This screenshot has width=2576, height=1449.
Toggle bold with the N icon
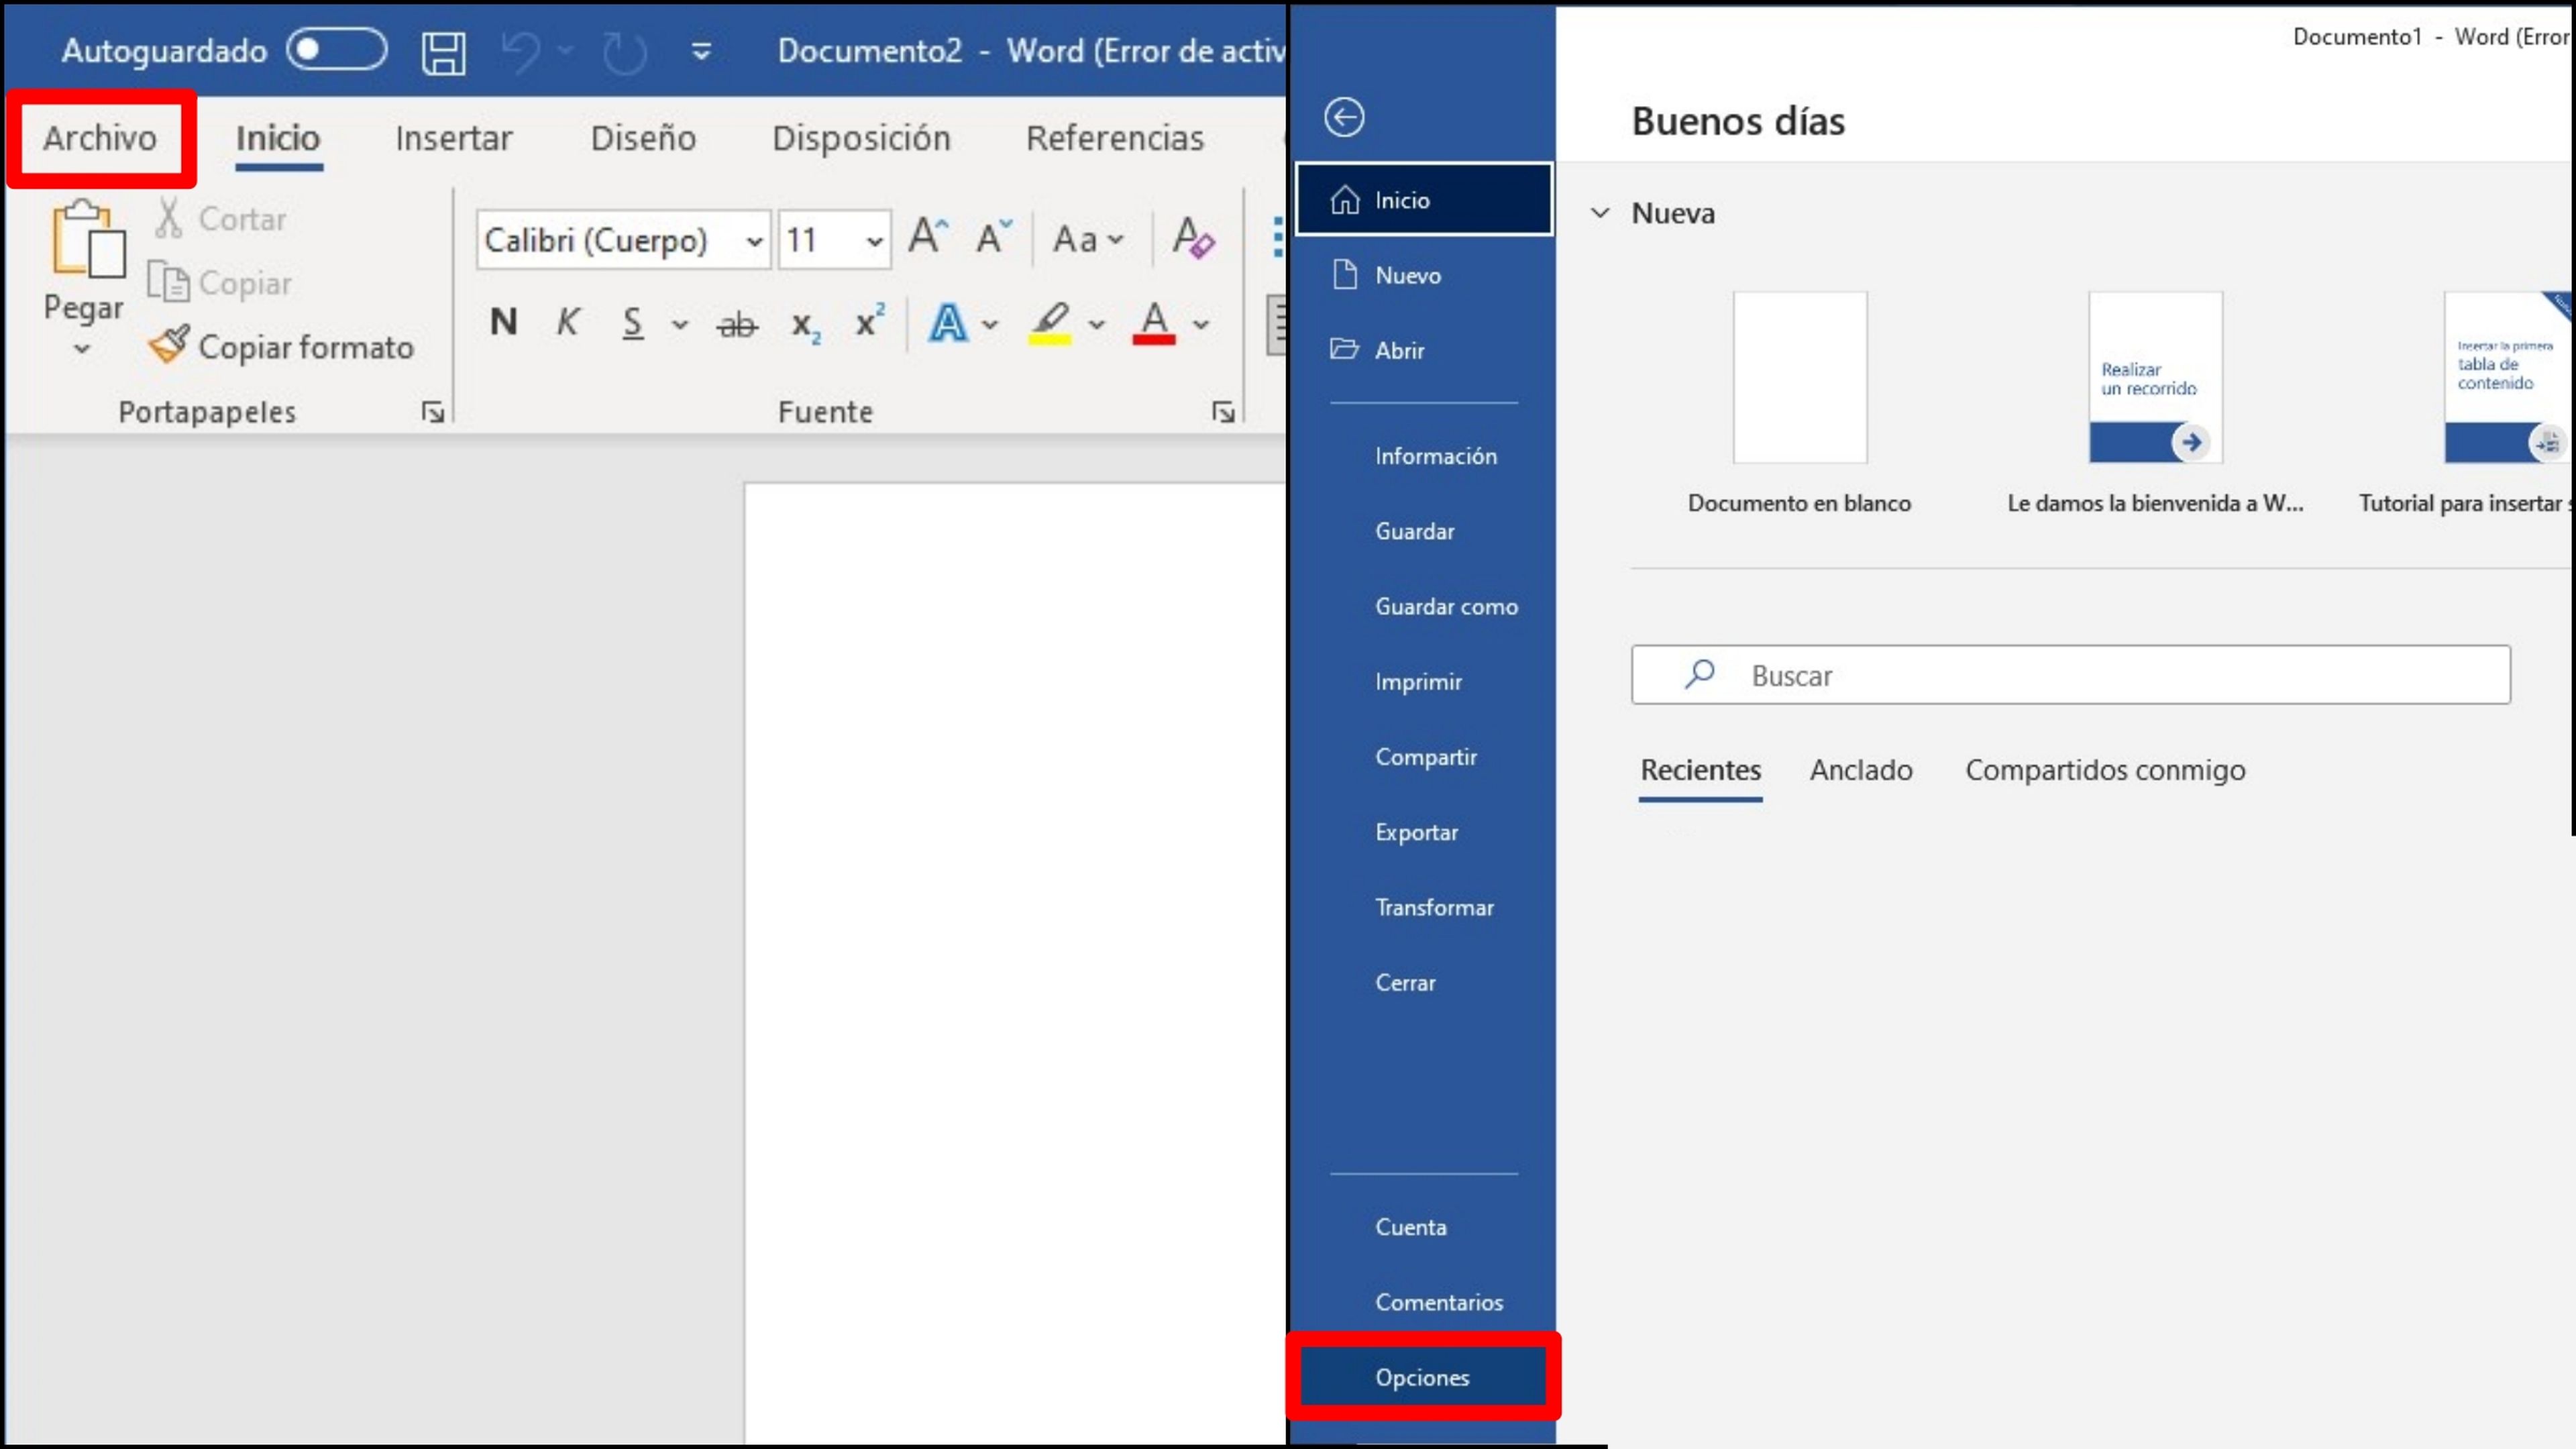point(504,323)
